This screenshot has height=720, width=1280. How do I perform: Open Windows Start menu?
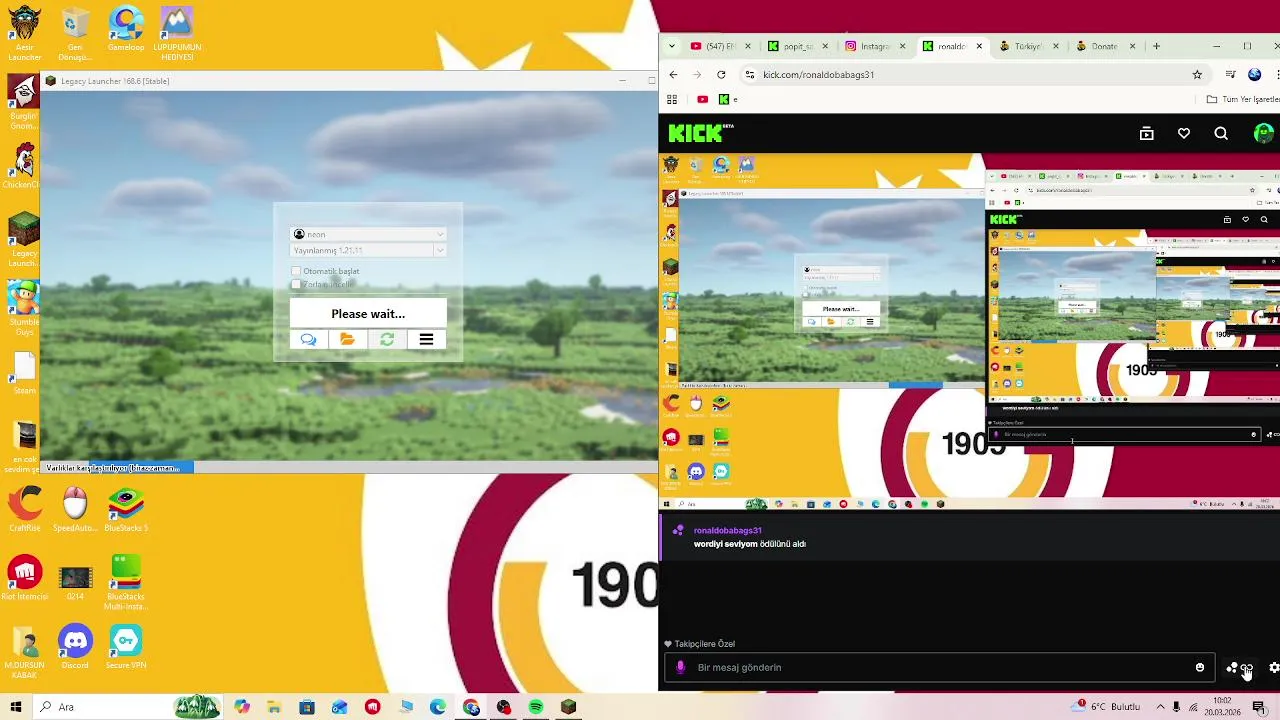(x=16, y=707)
